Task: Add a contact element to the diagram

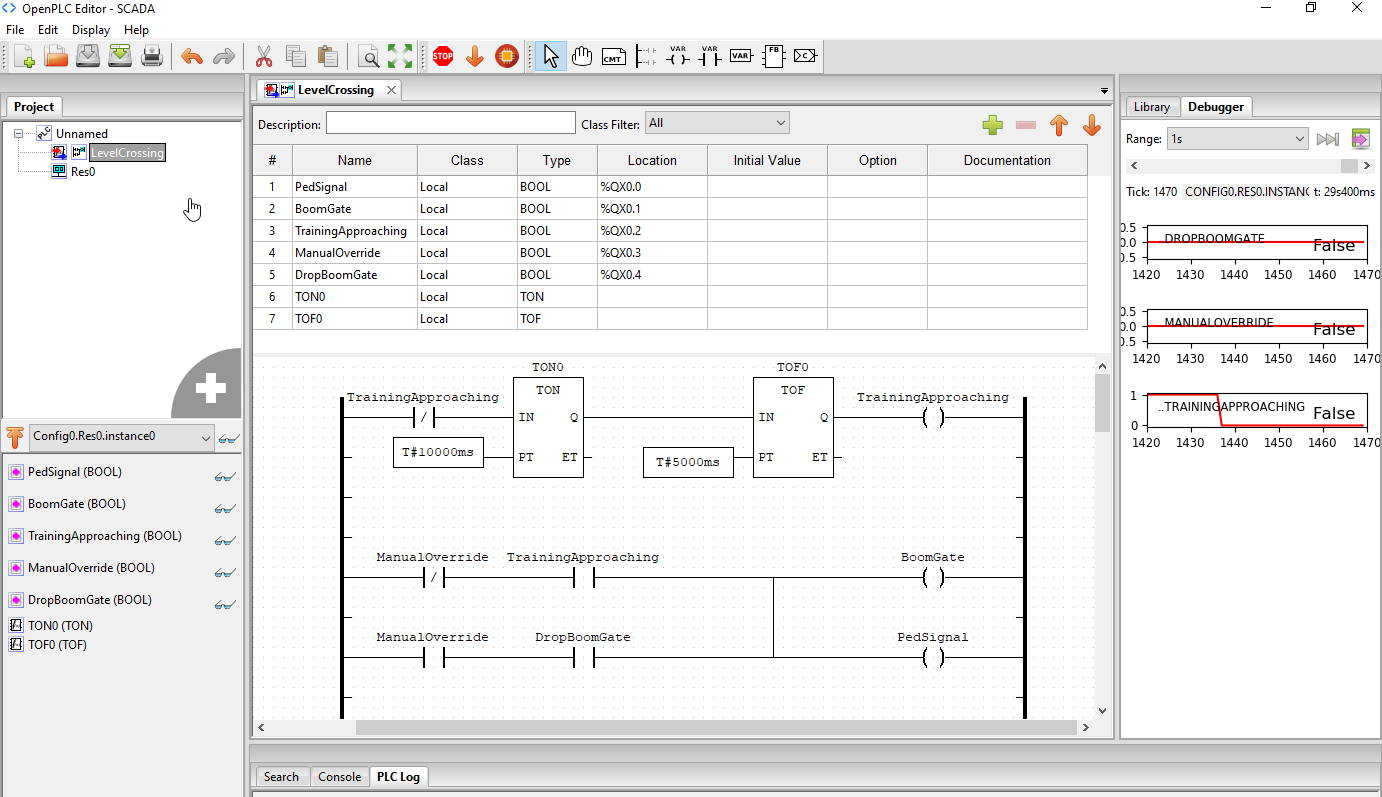Action: (710, 57)
